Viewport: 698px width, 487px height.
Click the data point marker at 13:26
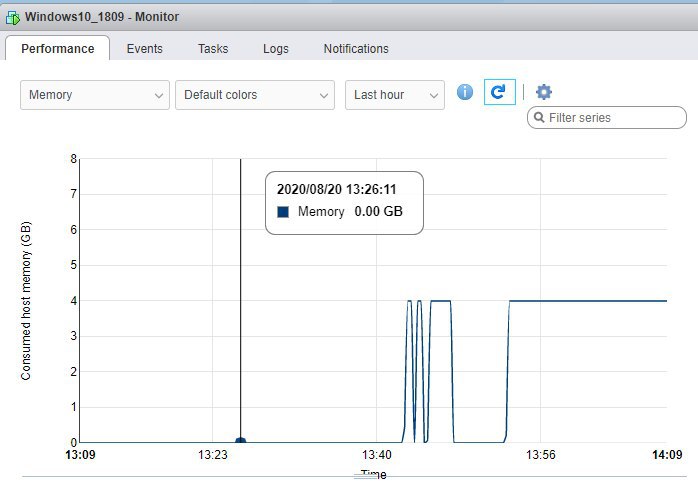click(x=240, y=441)
